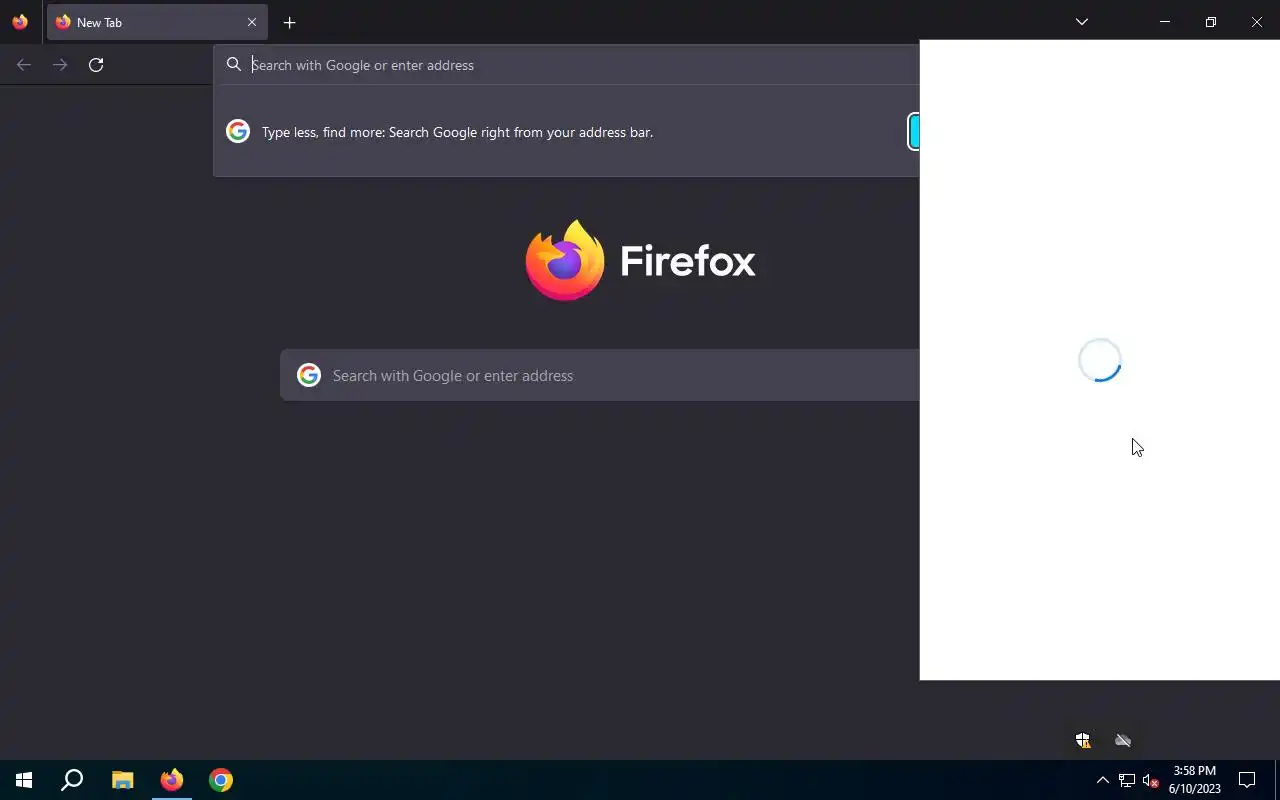This screenshot has height=800, width=1280.
Task: Minimize the Firefox window
Action: coord(1165,22)
